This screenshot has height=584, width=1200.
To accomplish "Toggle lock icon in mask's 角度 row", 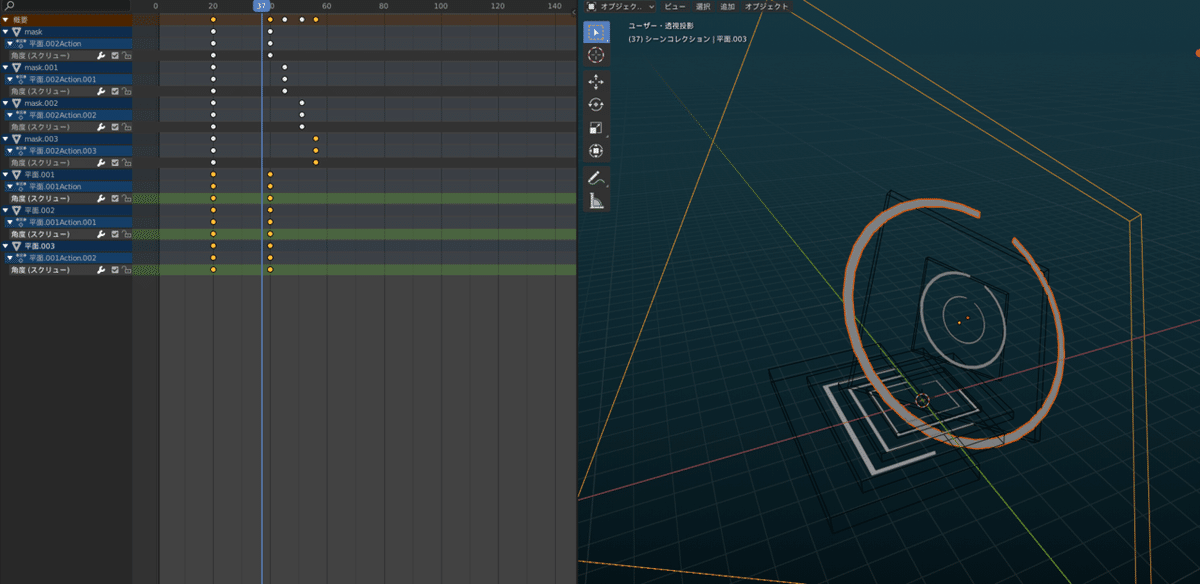I will [x=127, y=56].
